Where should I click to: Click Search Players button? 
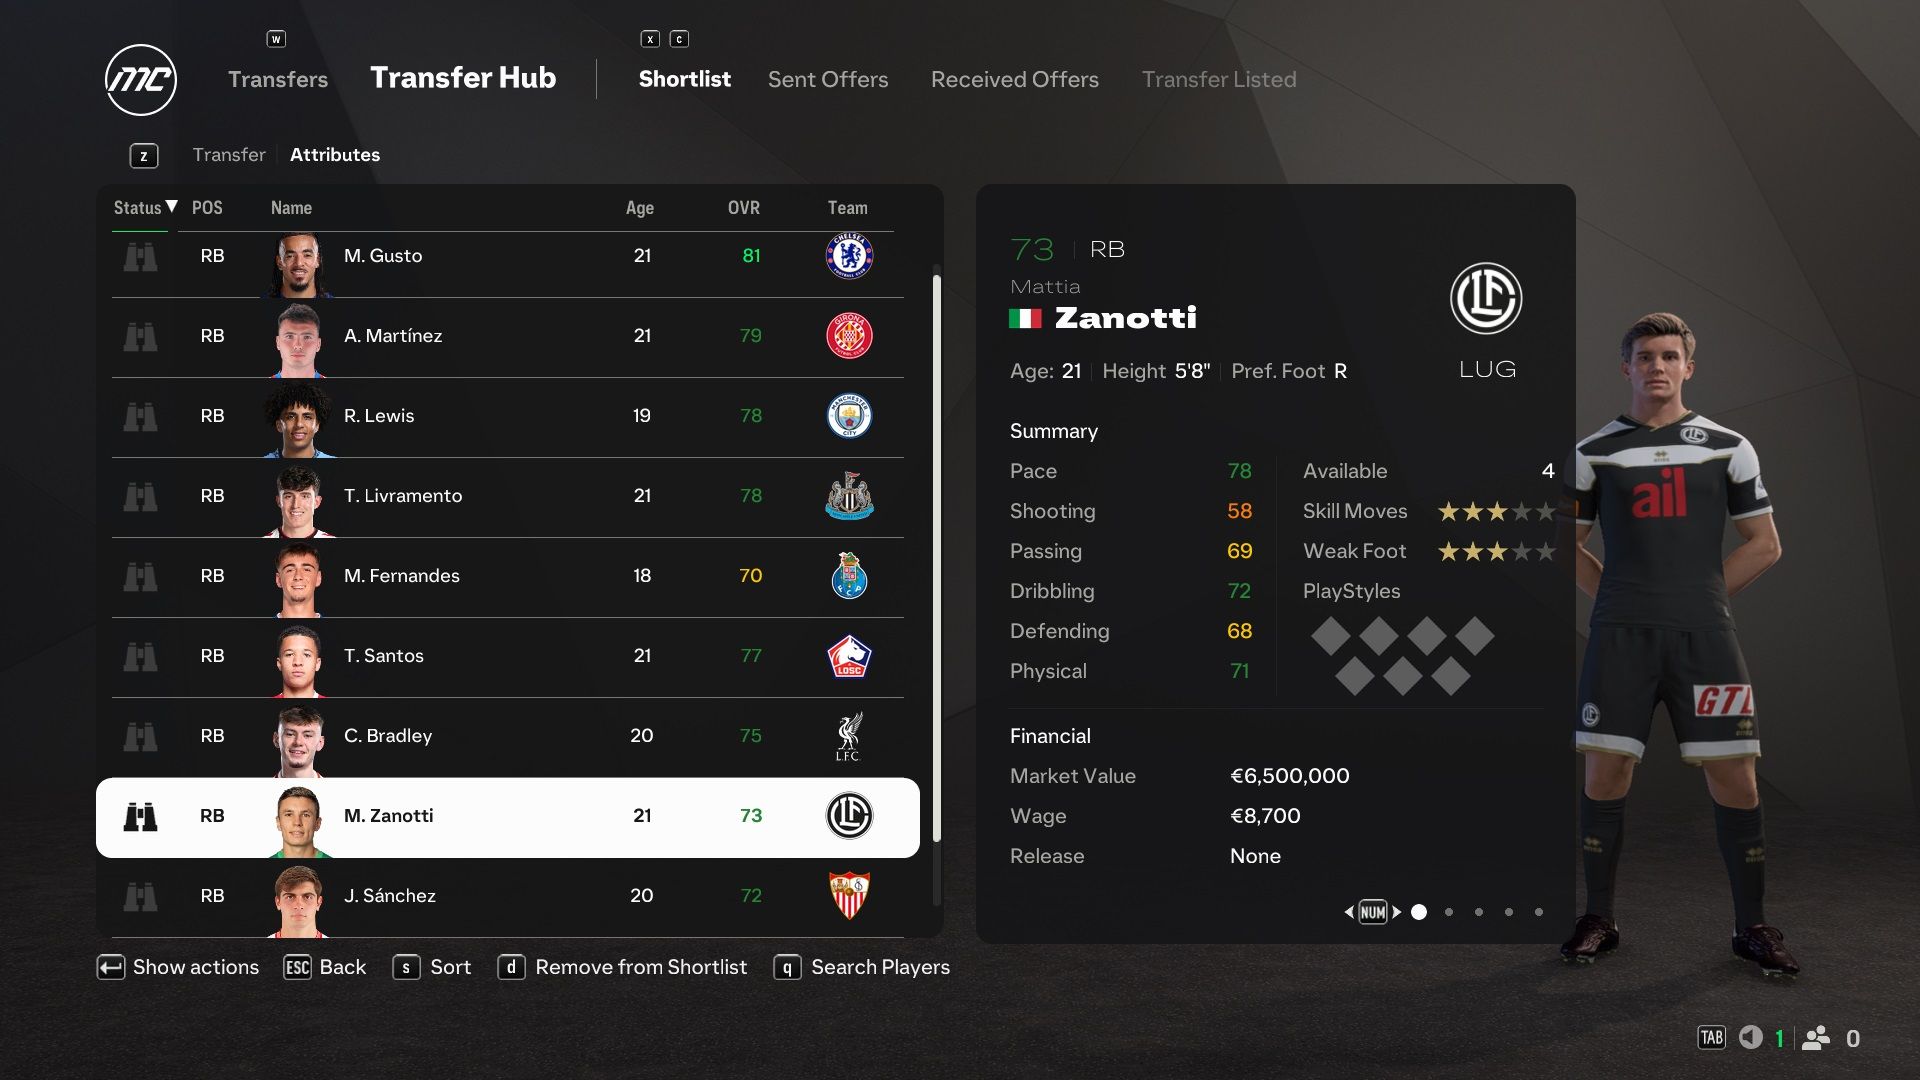point(880,967)
